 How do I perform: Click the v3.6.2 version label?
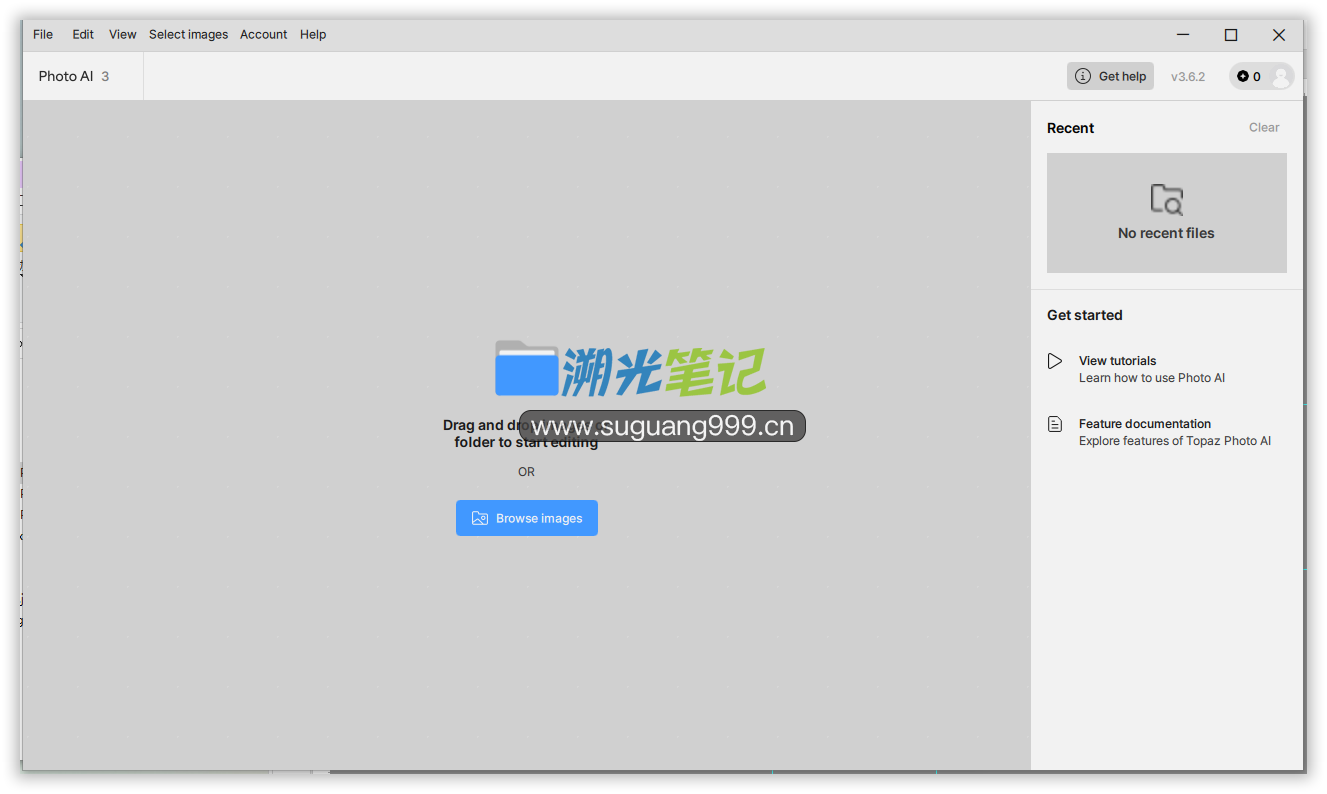(x=1188, y=76)
